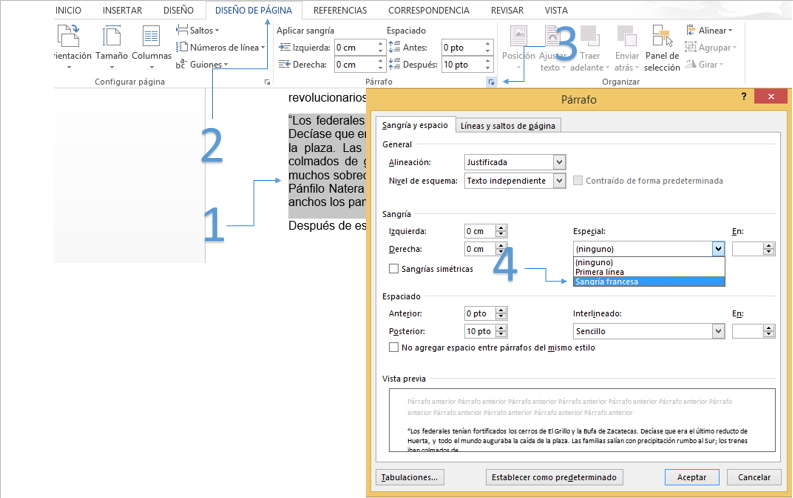The image size is (793, 498).
Task: Open the Saltos breaks menu
Action: click(200, 31)
